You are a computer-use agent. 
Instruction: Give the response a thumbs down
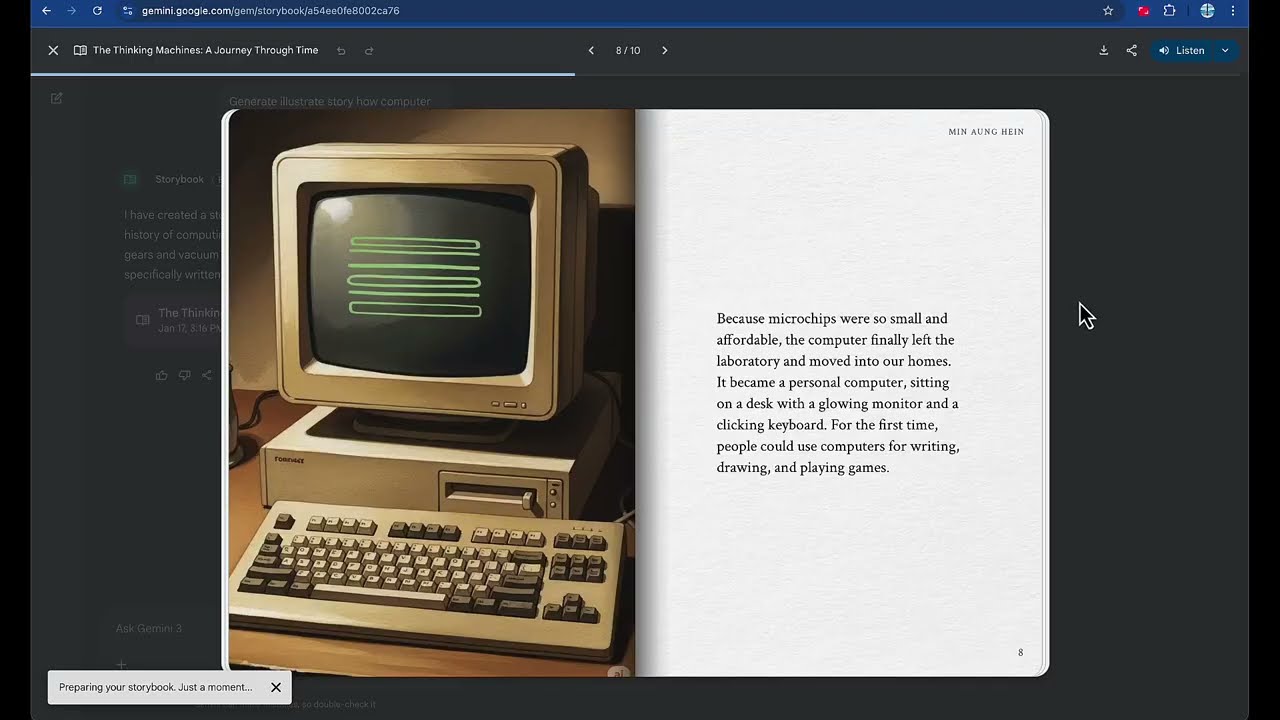[x=184, y=375]
